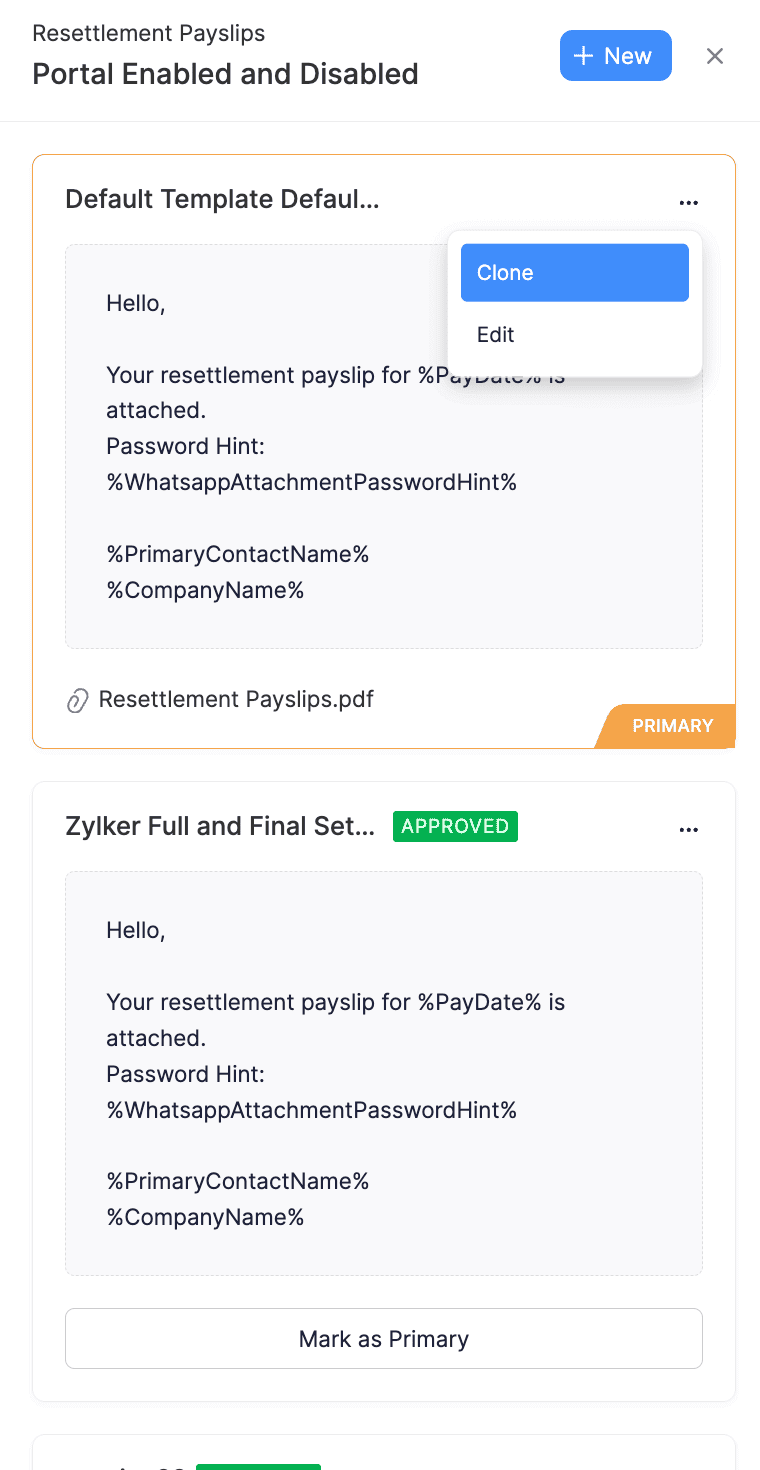This screenshot has height=1470, width=760.
Task: Open the attachment paperclip icon on the primary template
Action: point(78,700)
